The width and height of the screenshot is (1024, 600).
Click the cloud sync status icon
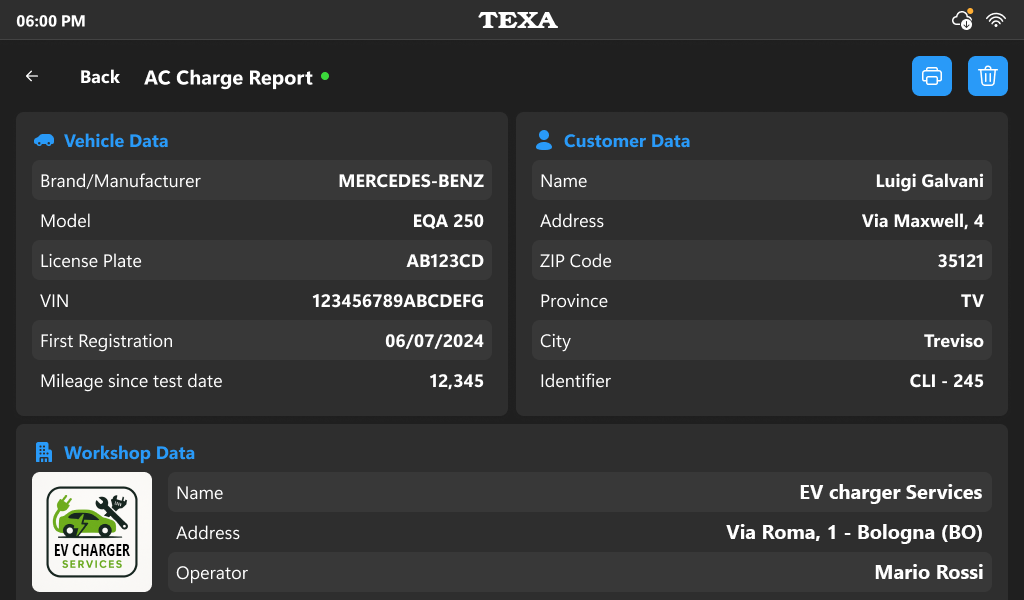[962, 20]
